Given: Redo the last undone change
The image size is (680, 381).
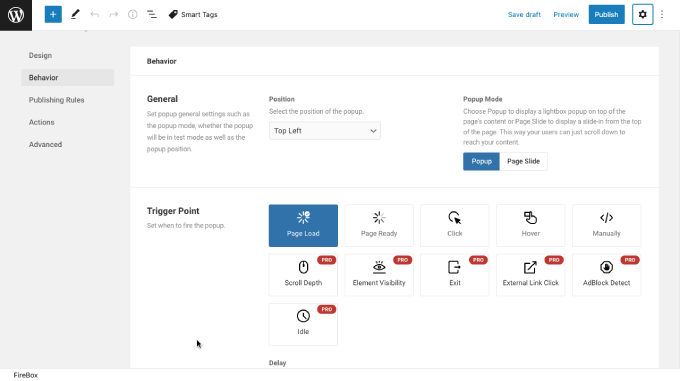Looking at the screenshot, I should click(114, 15).
